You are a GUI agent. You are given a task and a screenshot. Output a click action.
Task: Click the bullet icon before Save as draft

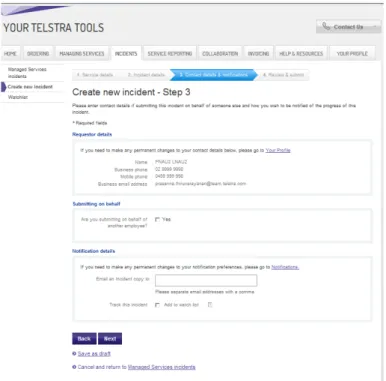(x=74, y=354)
